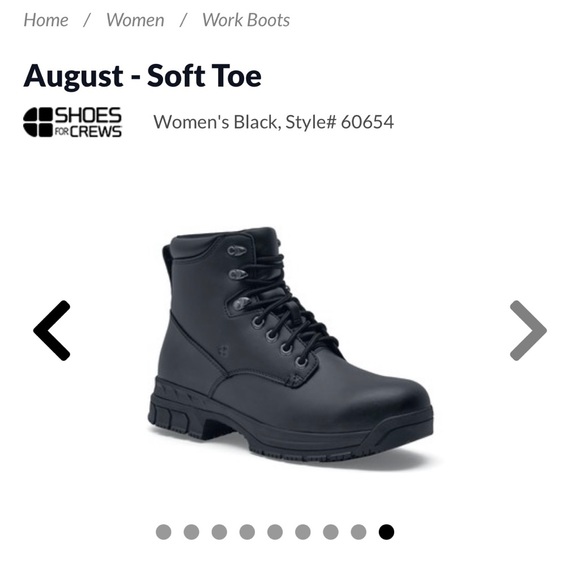Image resolution: width=580 pixels, height=580 pixels.
Task: Open the Women breadcrumb link
Action: 135,20
